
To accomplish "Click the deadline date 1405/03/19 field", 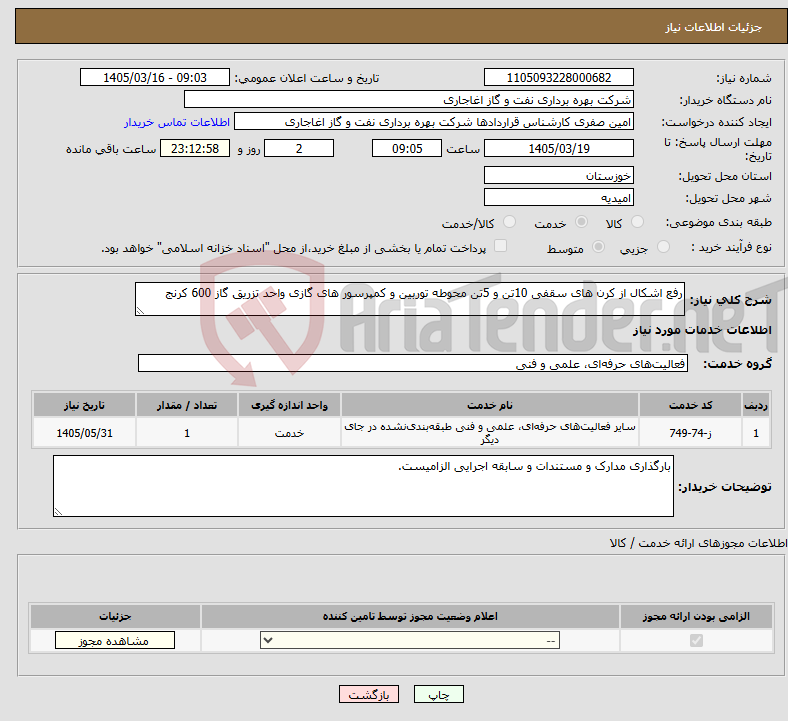I will [x=559, y=148].
